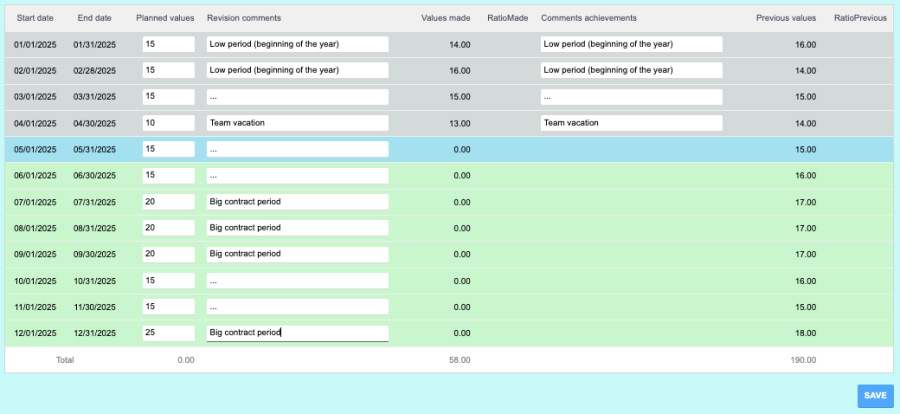Viewport: 900px width, 414px height.
Task: Edit revision comment for 05/01/2025 row
Action: tap(297, 149)
